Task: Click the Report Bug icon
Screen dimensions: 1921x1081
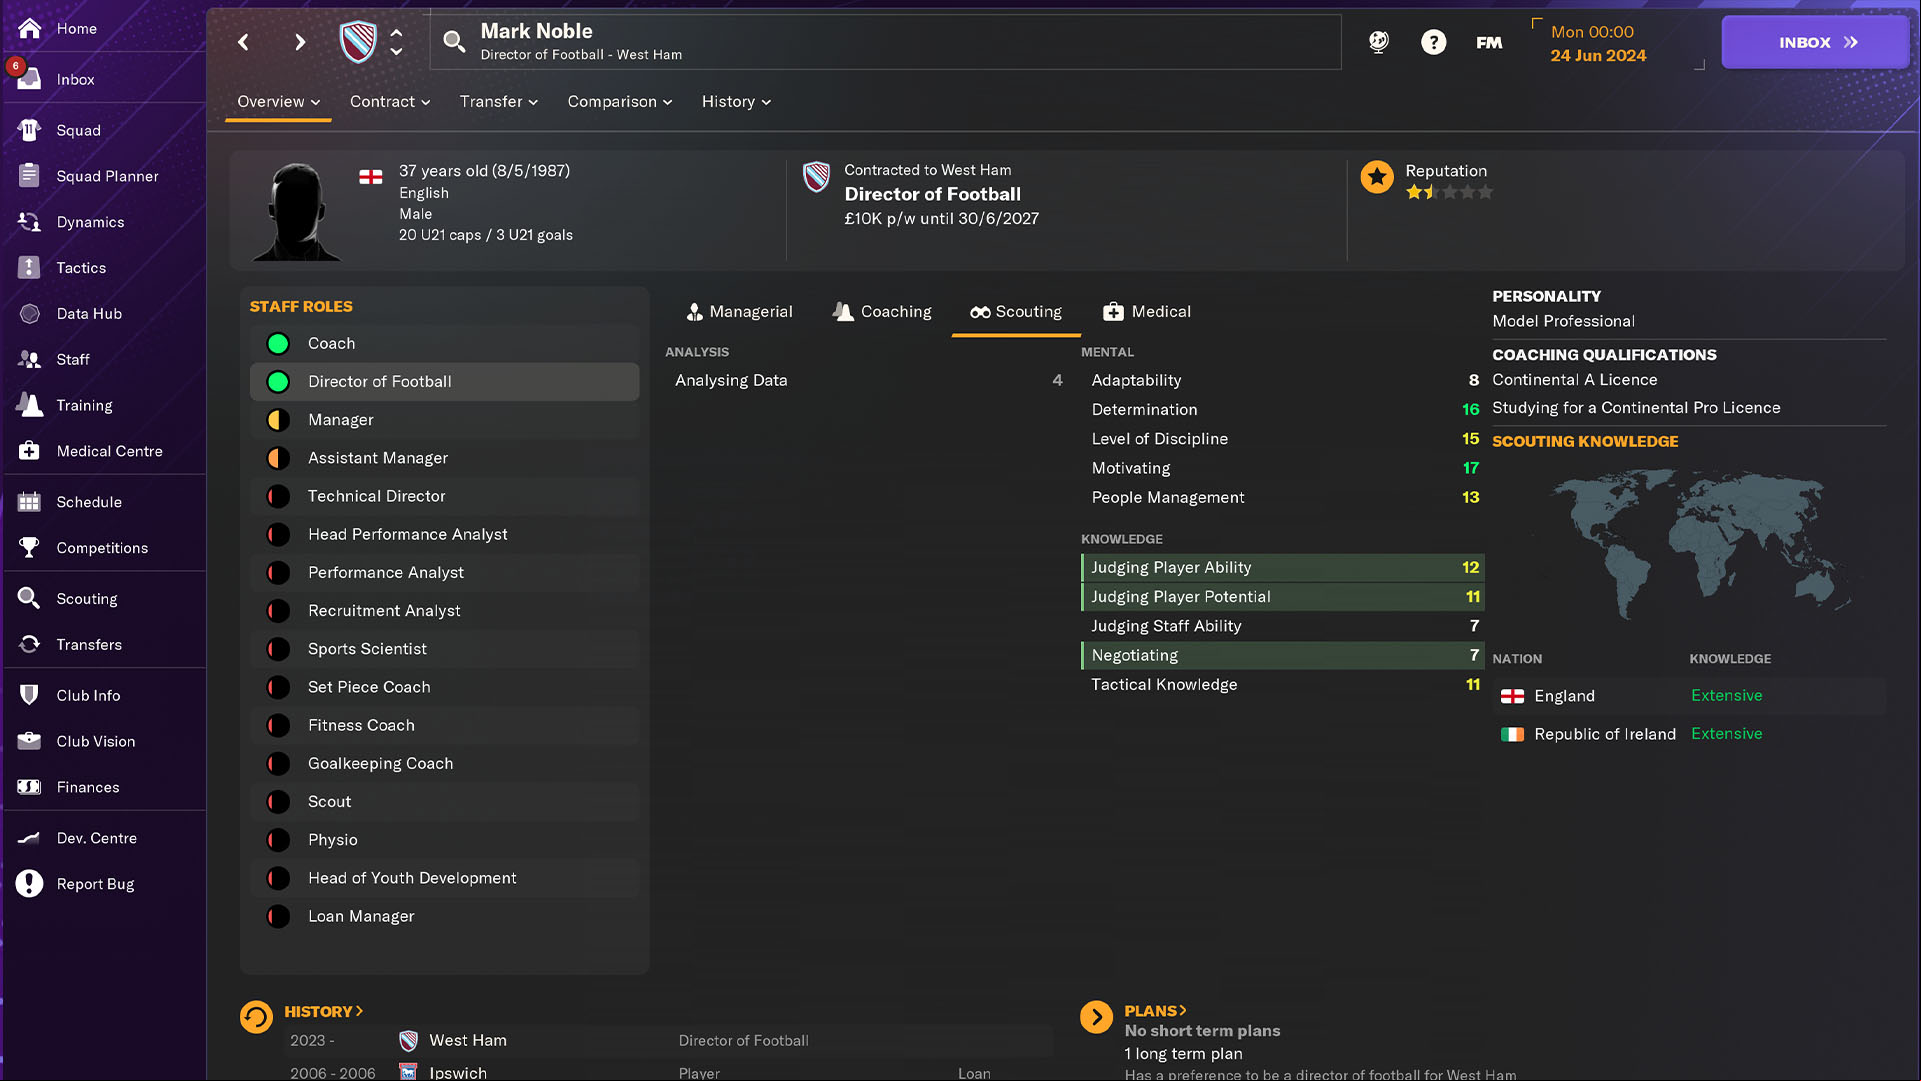Action: (29, 883)
